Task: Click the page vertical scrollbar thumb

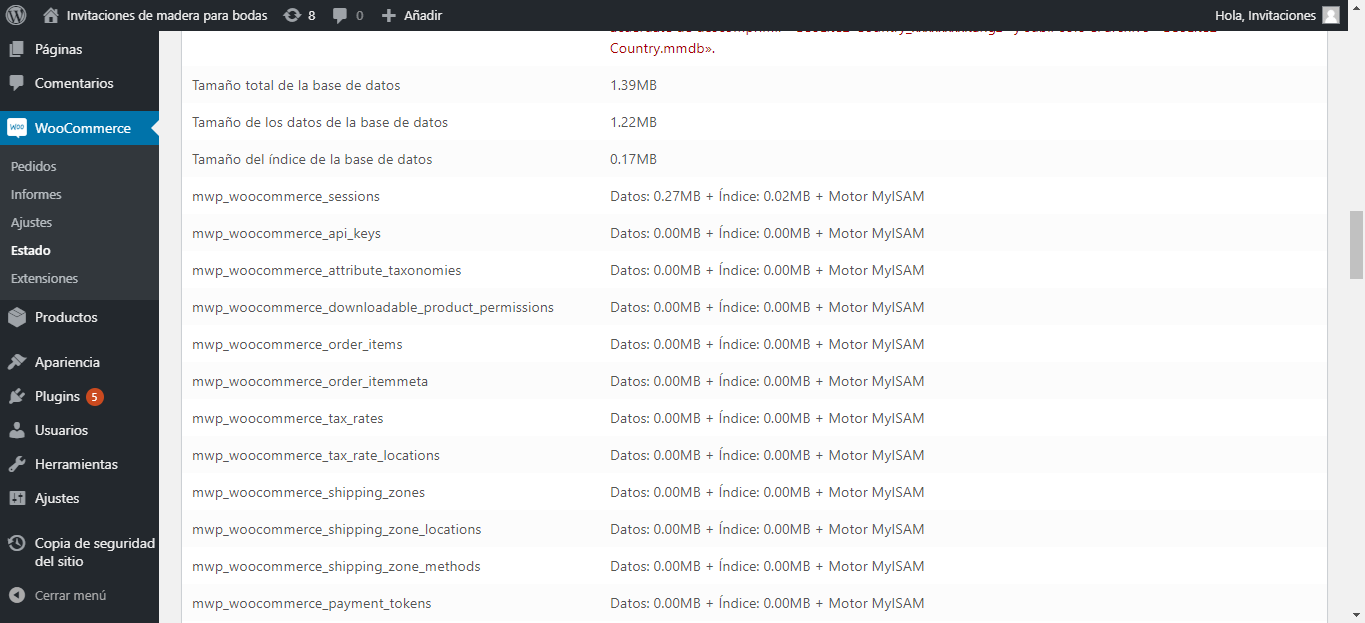Action: (1356, 245)
